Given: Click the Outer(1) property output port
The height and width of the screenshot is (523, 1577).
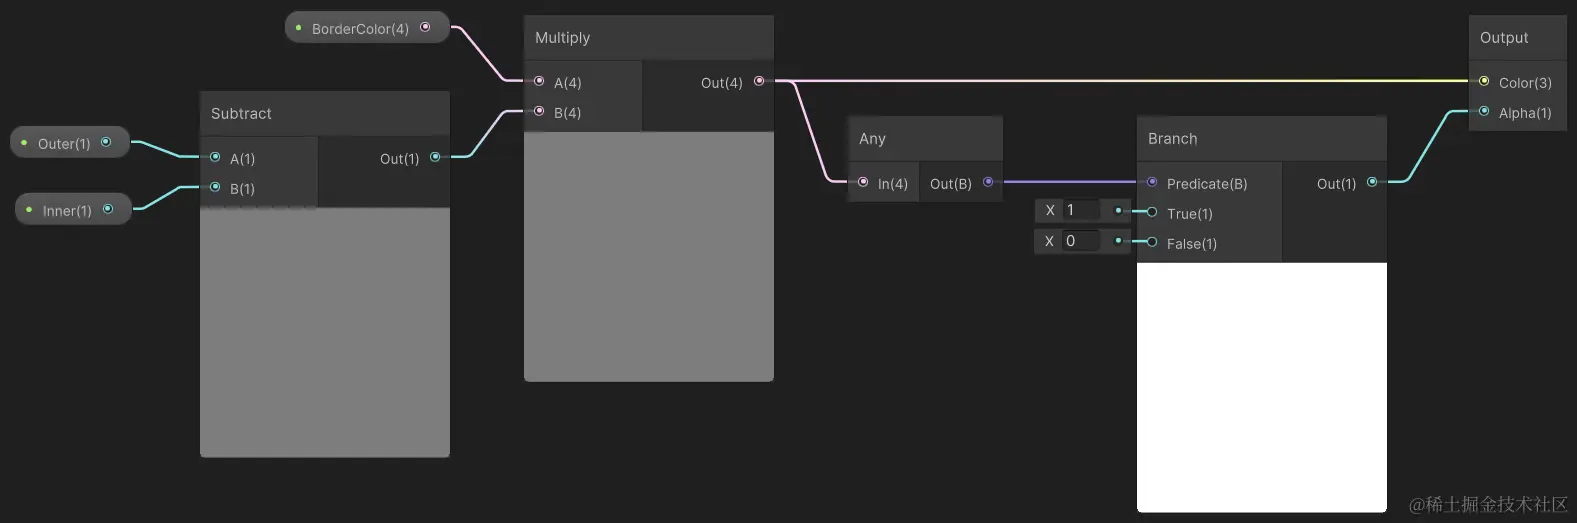Looking at the screenshot, I should (x=106, y=142).
